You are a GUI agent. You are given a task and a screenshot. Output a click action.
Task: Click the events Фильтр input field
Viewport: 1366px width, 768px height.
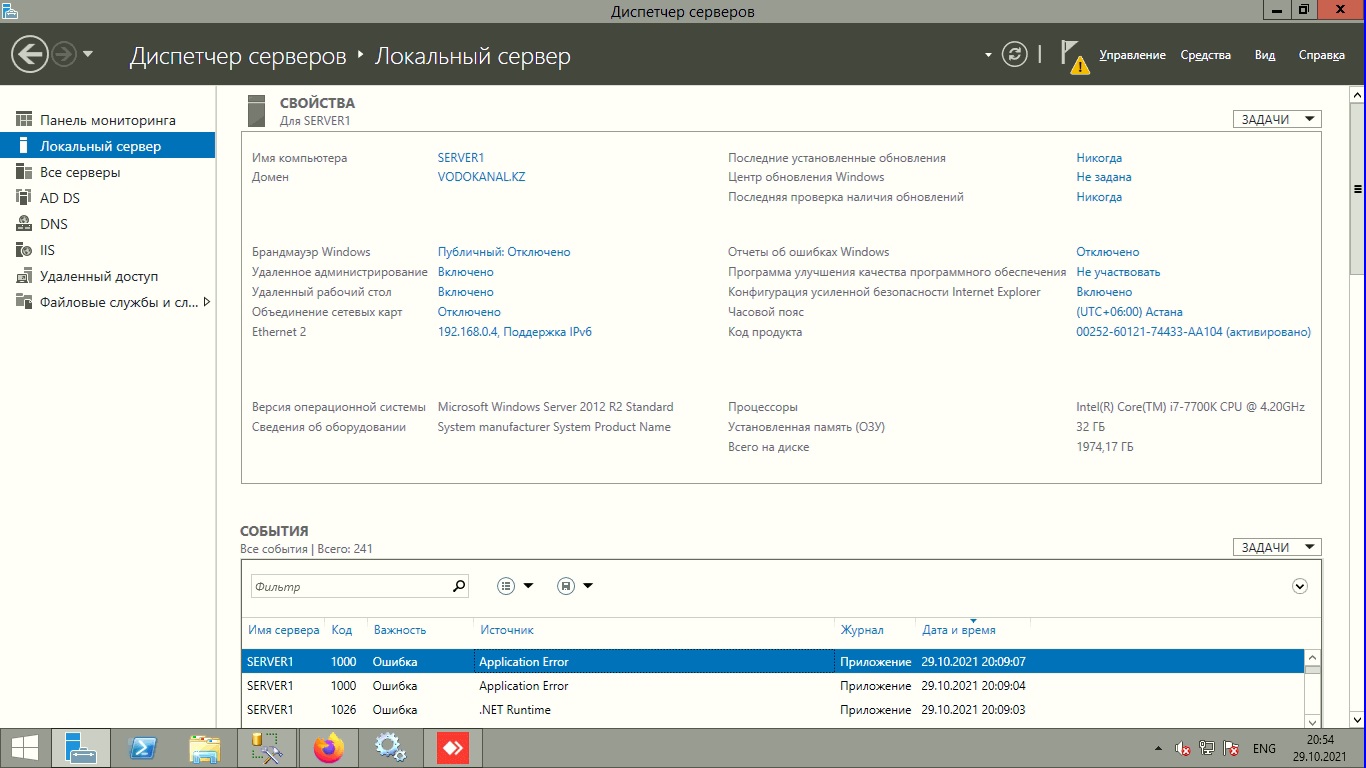pyautogui.click(x=350, y=587)
